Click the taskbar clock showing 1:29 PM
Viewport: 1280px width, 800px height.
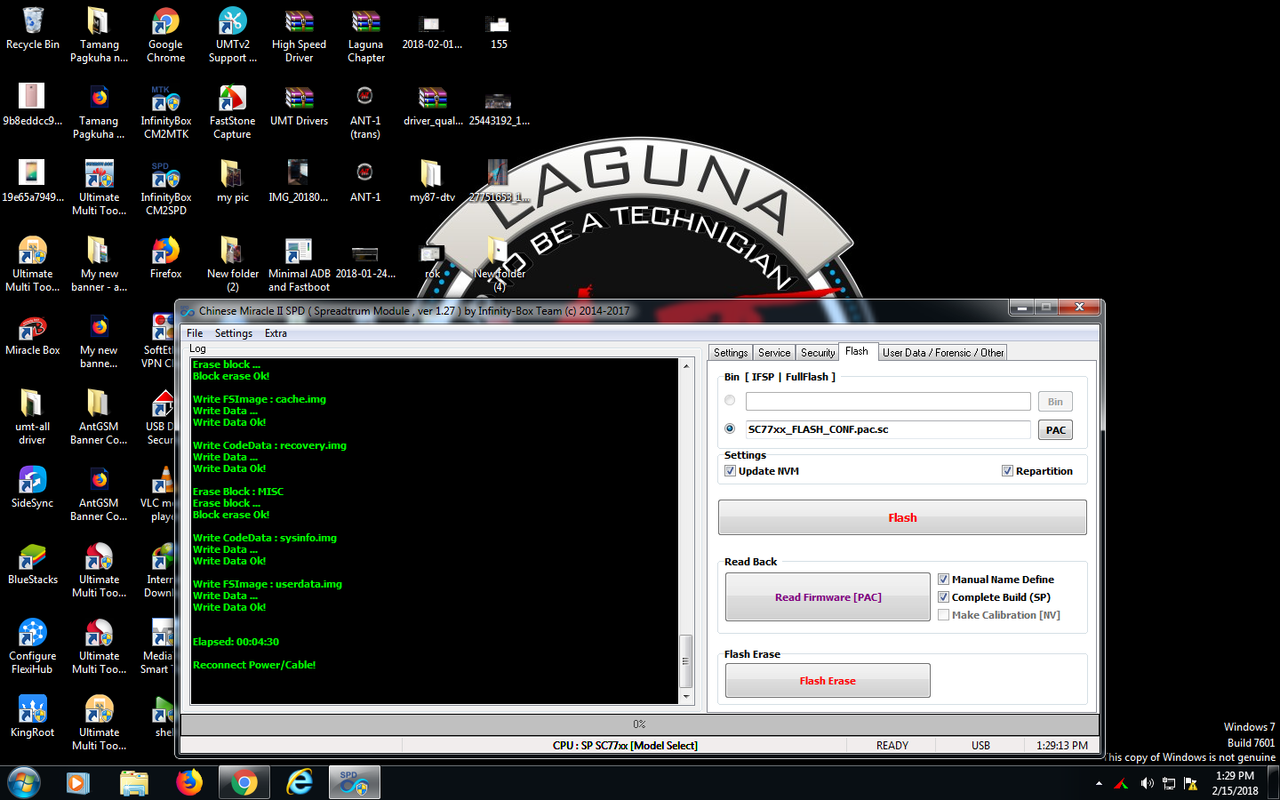coord(1235,782)
